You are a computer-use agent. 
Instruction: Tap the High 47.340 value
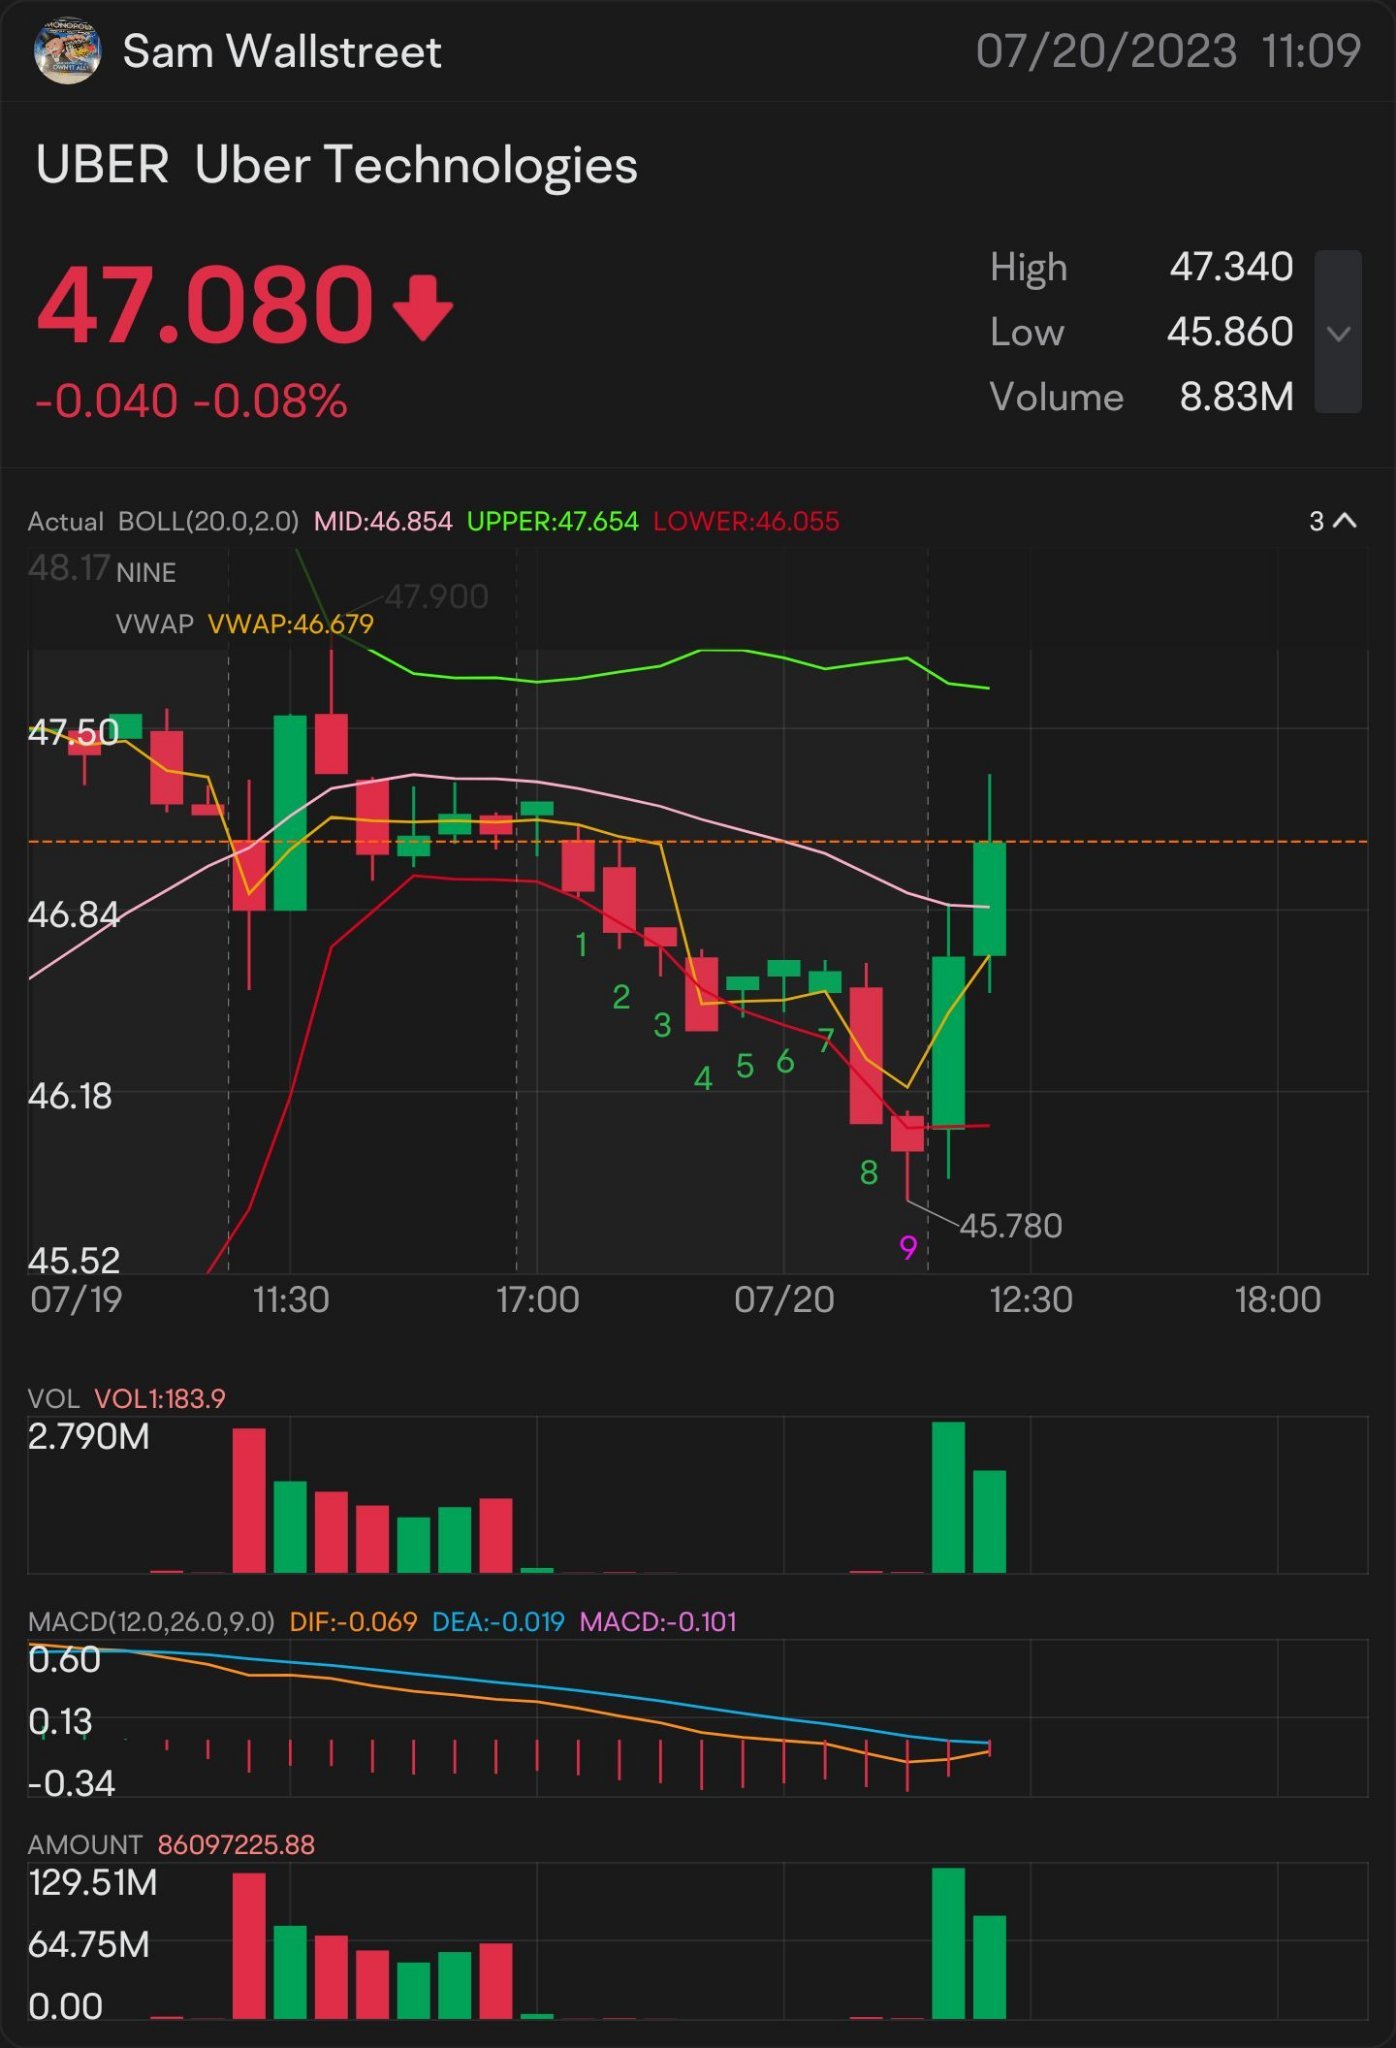[1232, 267]
